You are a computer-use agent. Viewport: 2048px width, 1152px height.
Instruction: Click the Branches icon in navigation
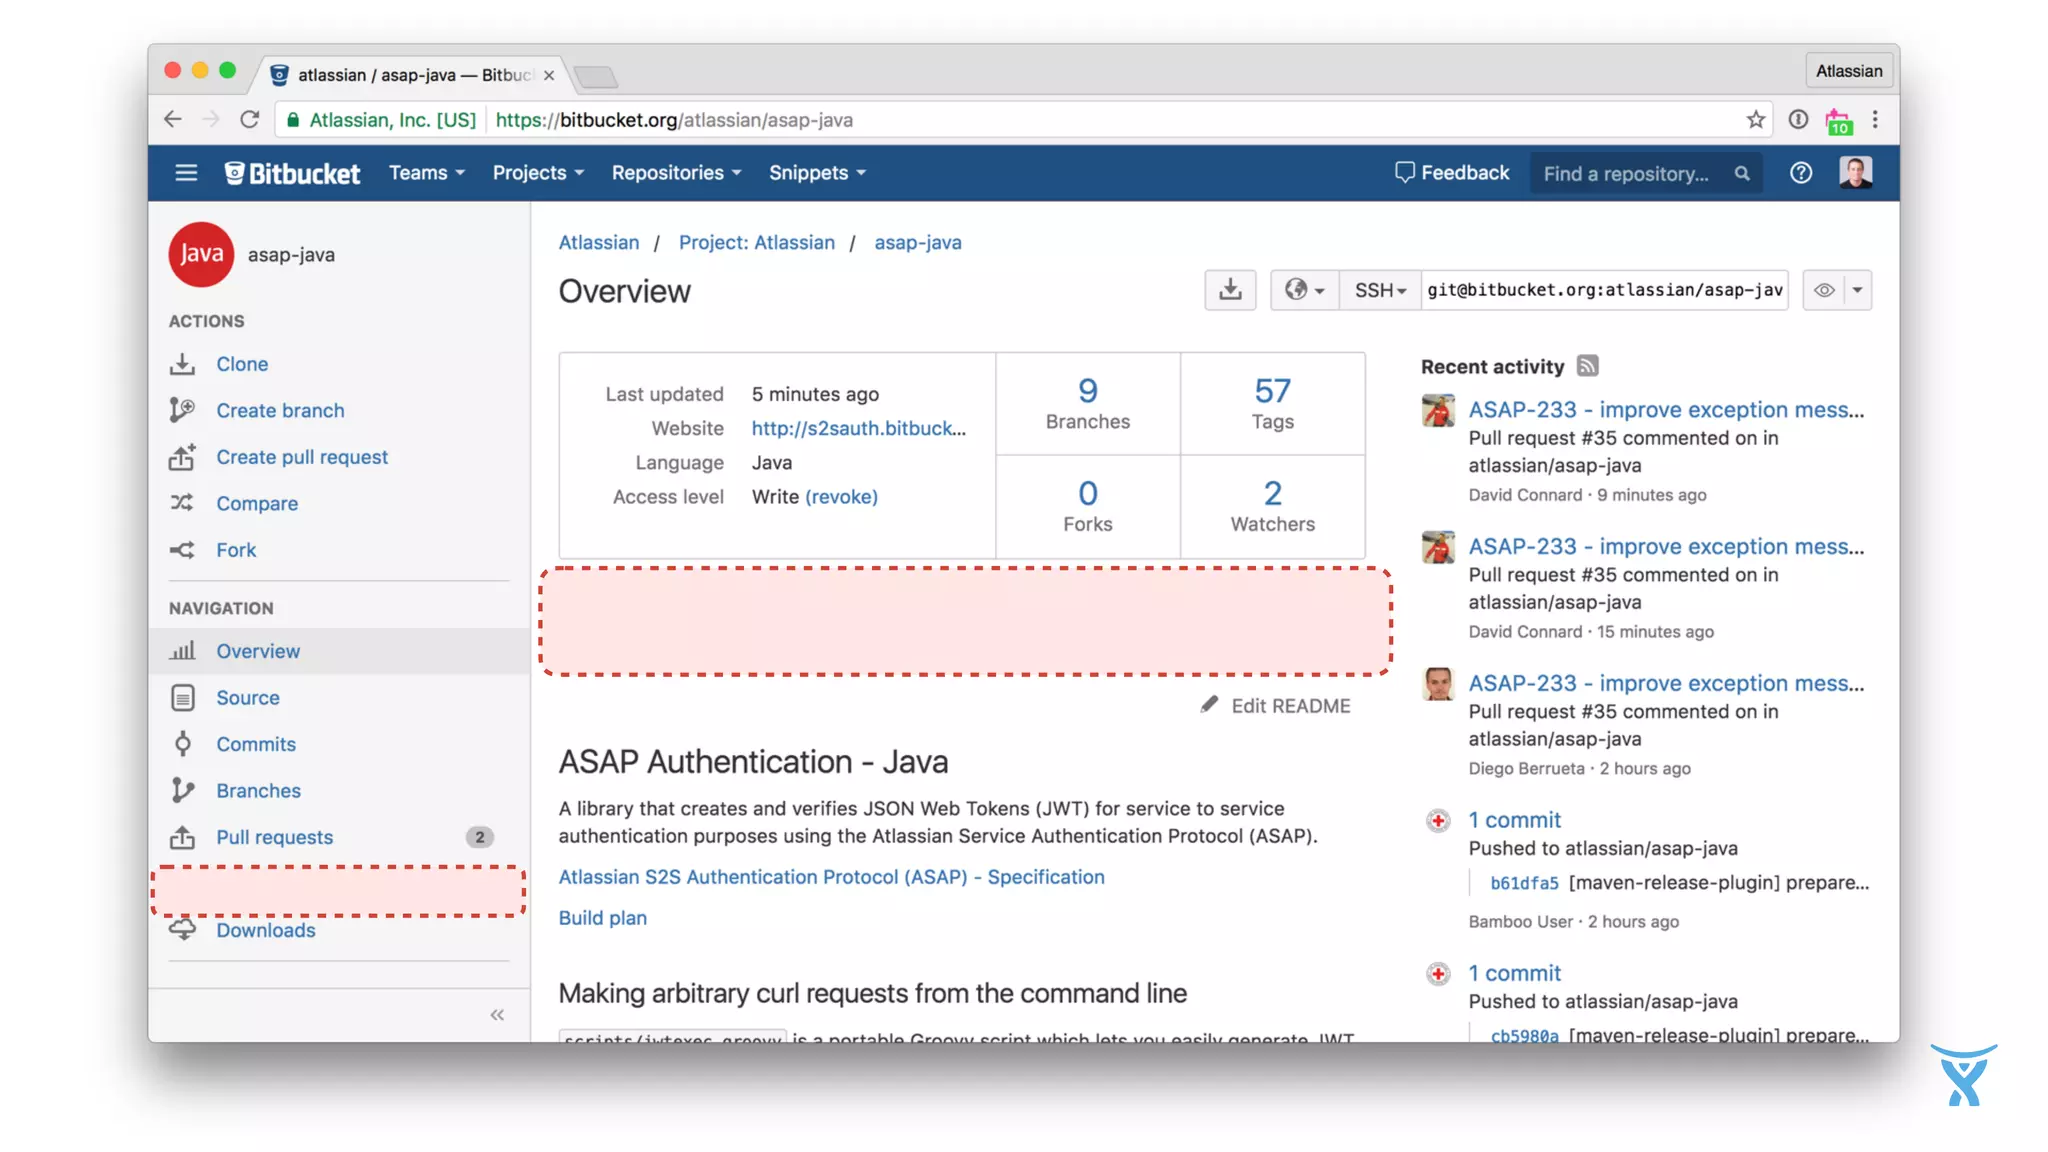point(182,791)
